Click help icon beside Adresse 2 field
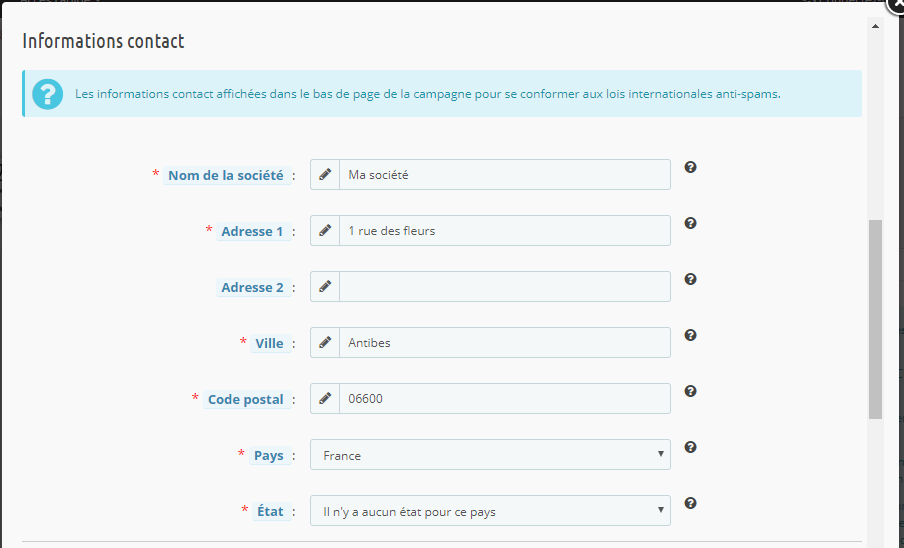Viewport: 904px width, 548px height. (x=690, y=279)
